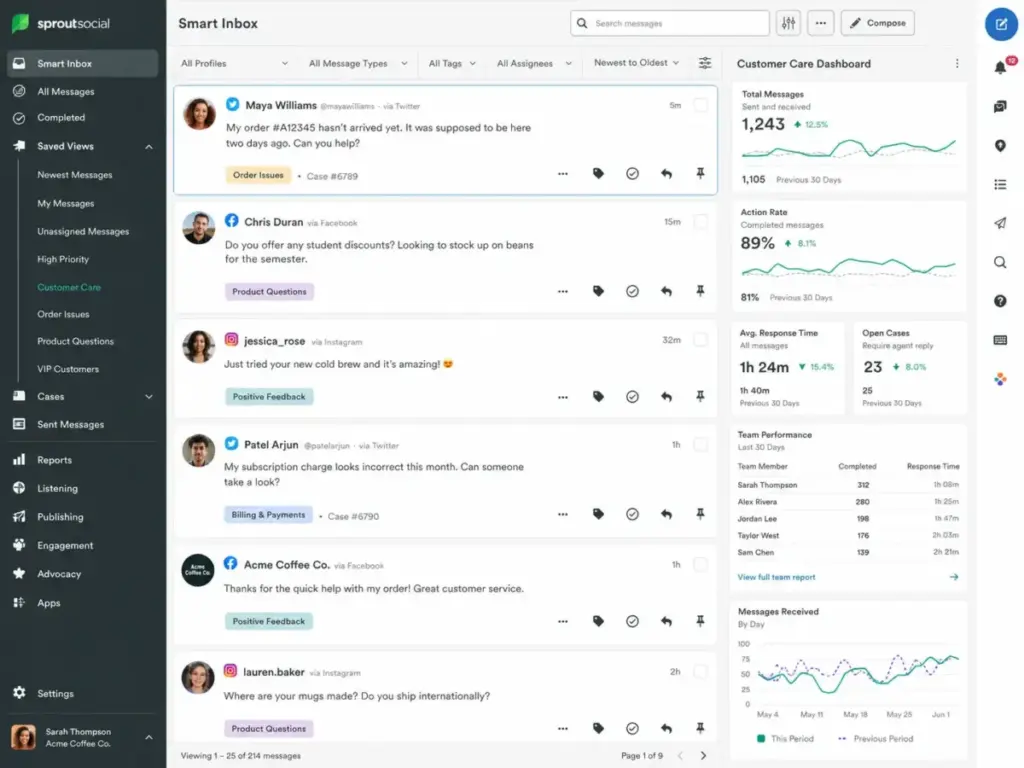This screenshot has width=1024, height=768.
Task: Tag Chris Duran's message
Action: [x=598, y=291]
